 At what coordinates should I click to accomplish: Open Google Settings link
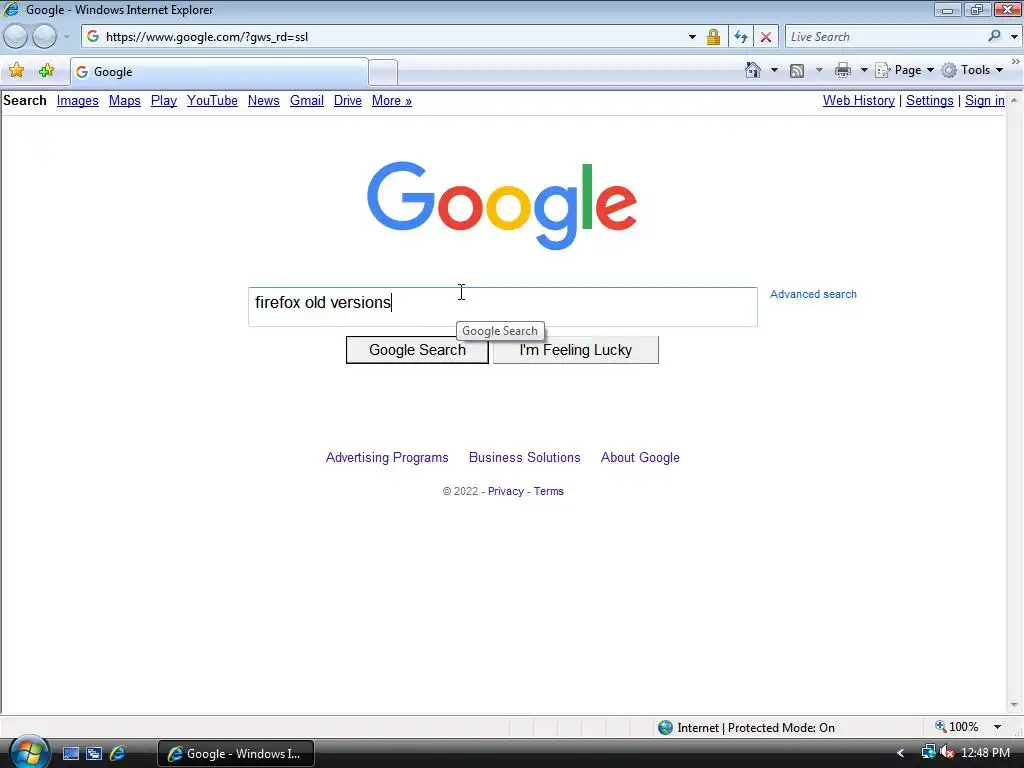pos(930,101)
